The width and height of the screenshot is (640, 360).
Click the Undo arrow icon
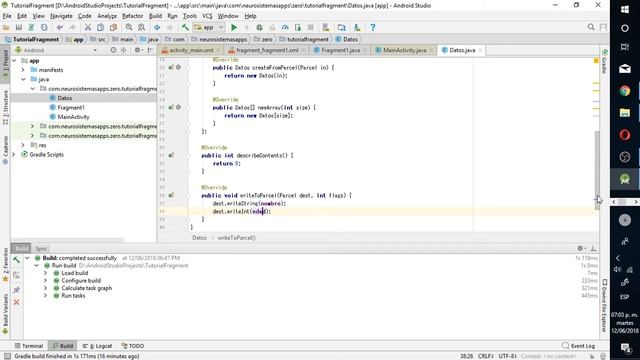[x=60, y=27]
